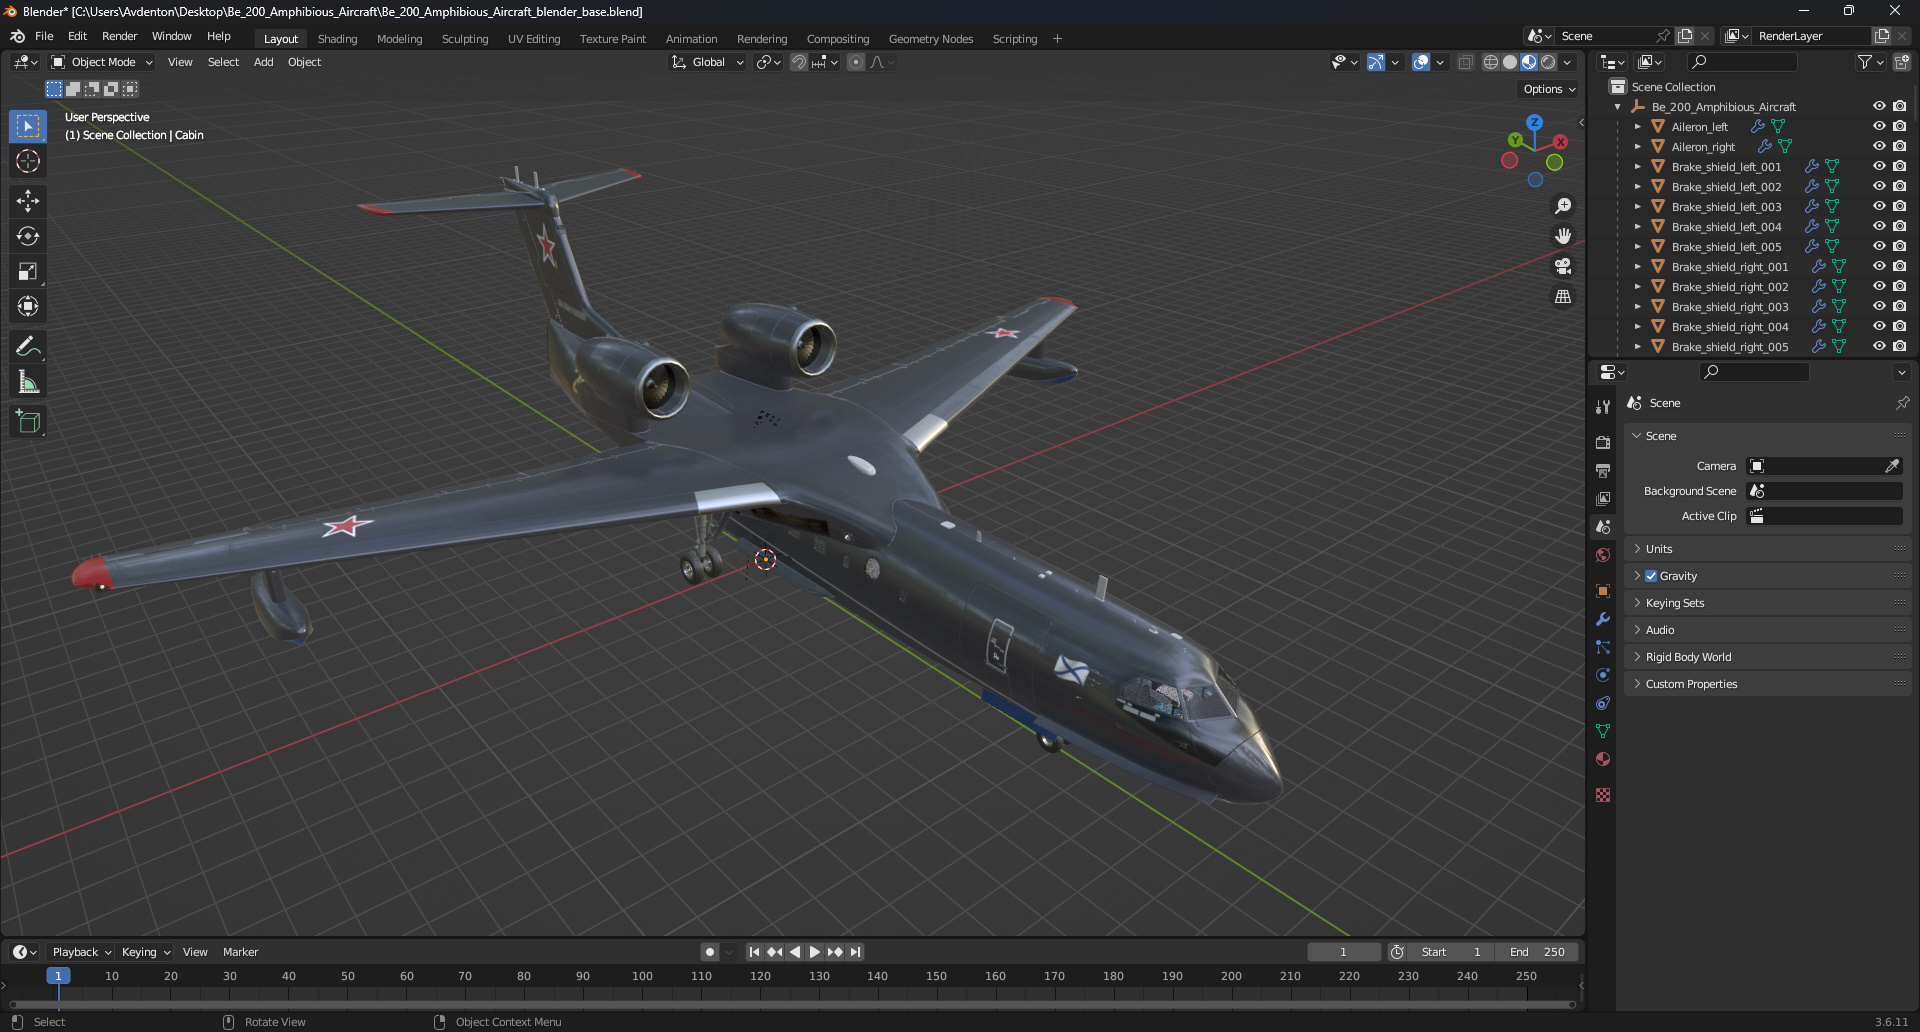The width and height of the screenshot is (1920, 1032).
Task: Switch to the Animation workspace tab
Action: pos(691,39)
